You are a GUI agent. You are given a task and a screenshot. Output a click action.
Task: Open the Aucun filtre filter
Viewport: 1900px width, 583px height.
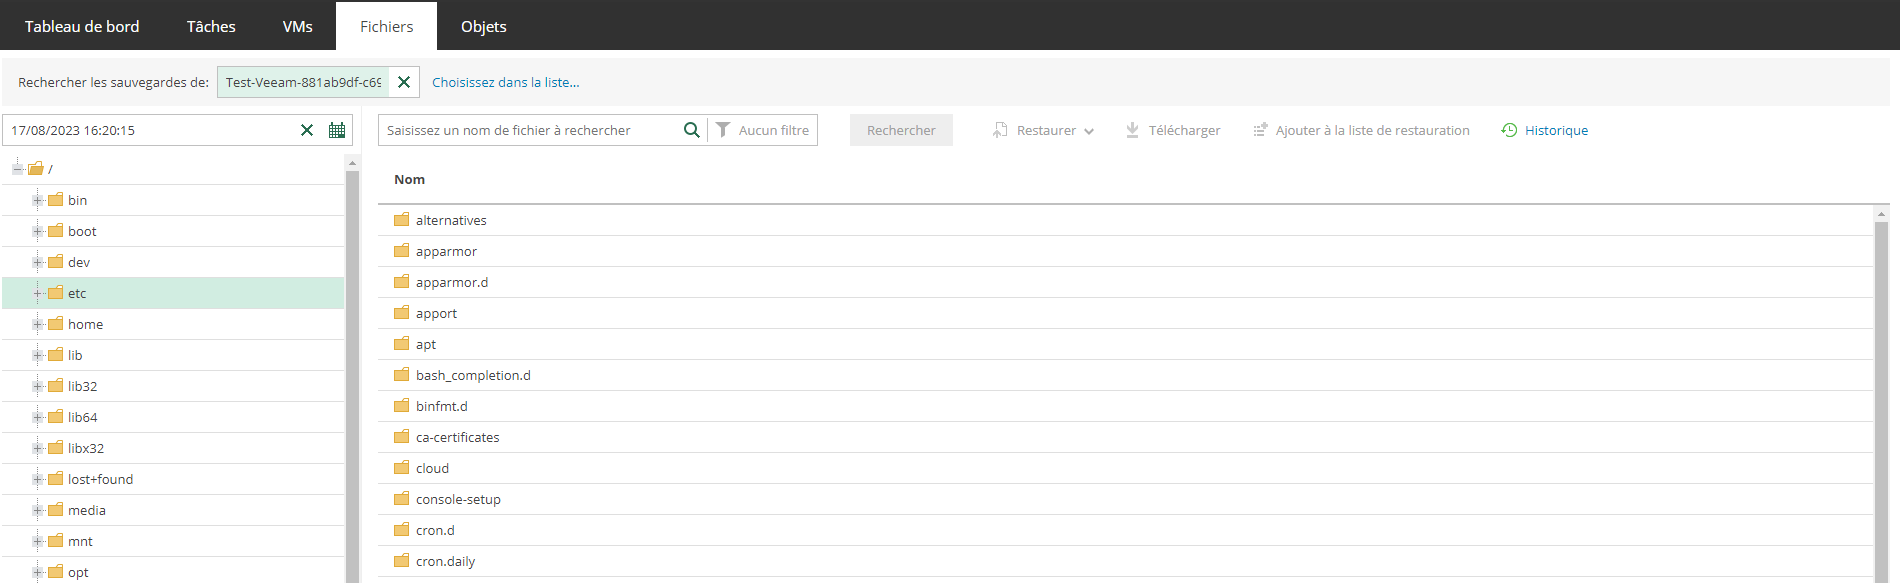point(763,130)
